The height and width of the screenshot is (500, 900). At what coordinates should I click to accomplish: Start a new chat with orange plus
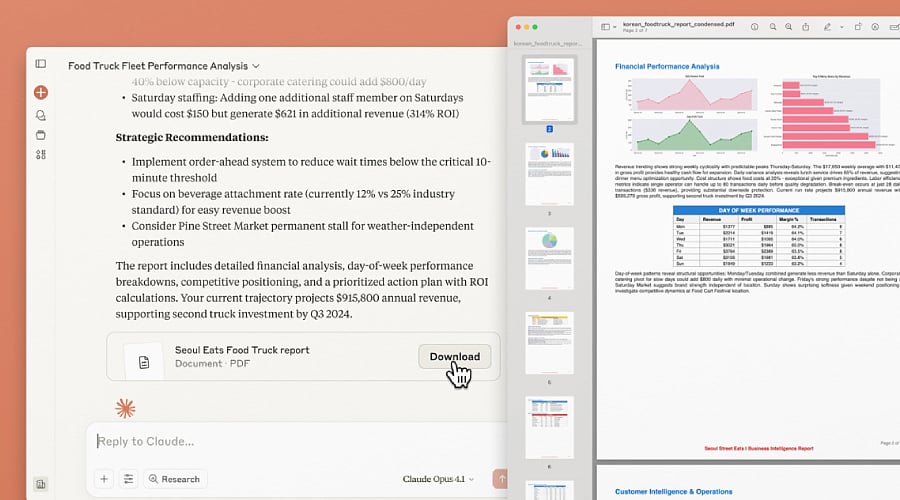tap(41, 92)
